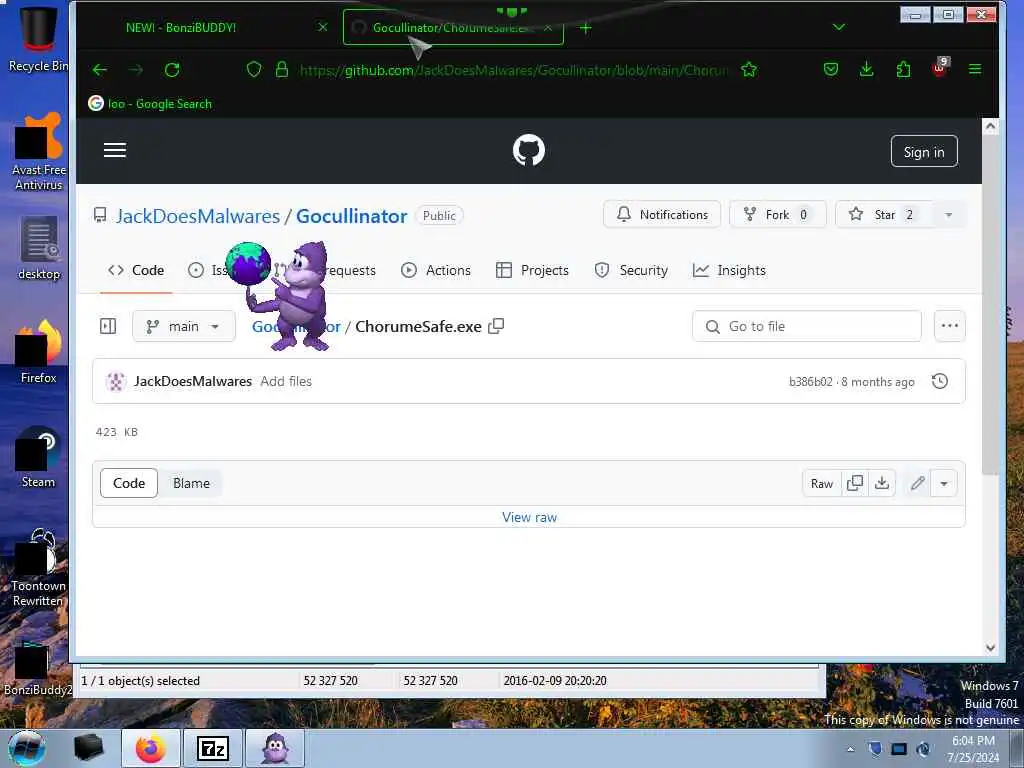Fork the repository with the Fork button
Viewport: 1024px width, 768px height.
click(777, 214)
